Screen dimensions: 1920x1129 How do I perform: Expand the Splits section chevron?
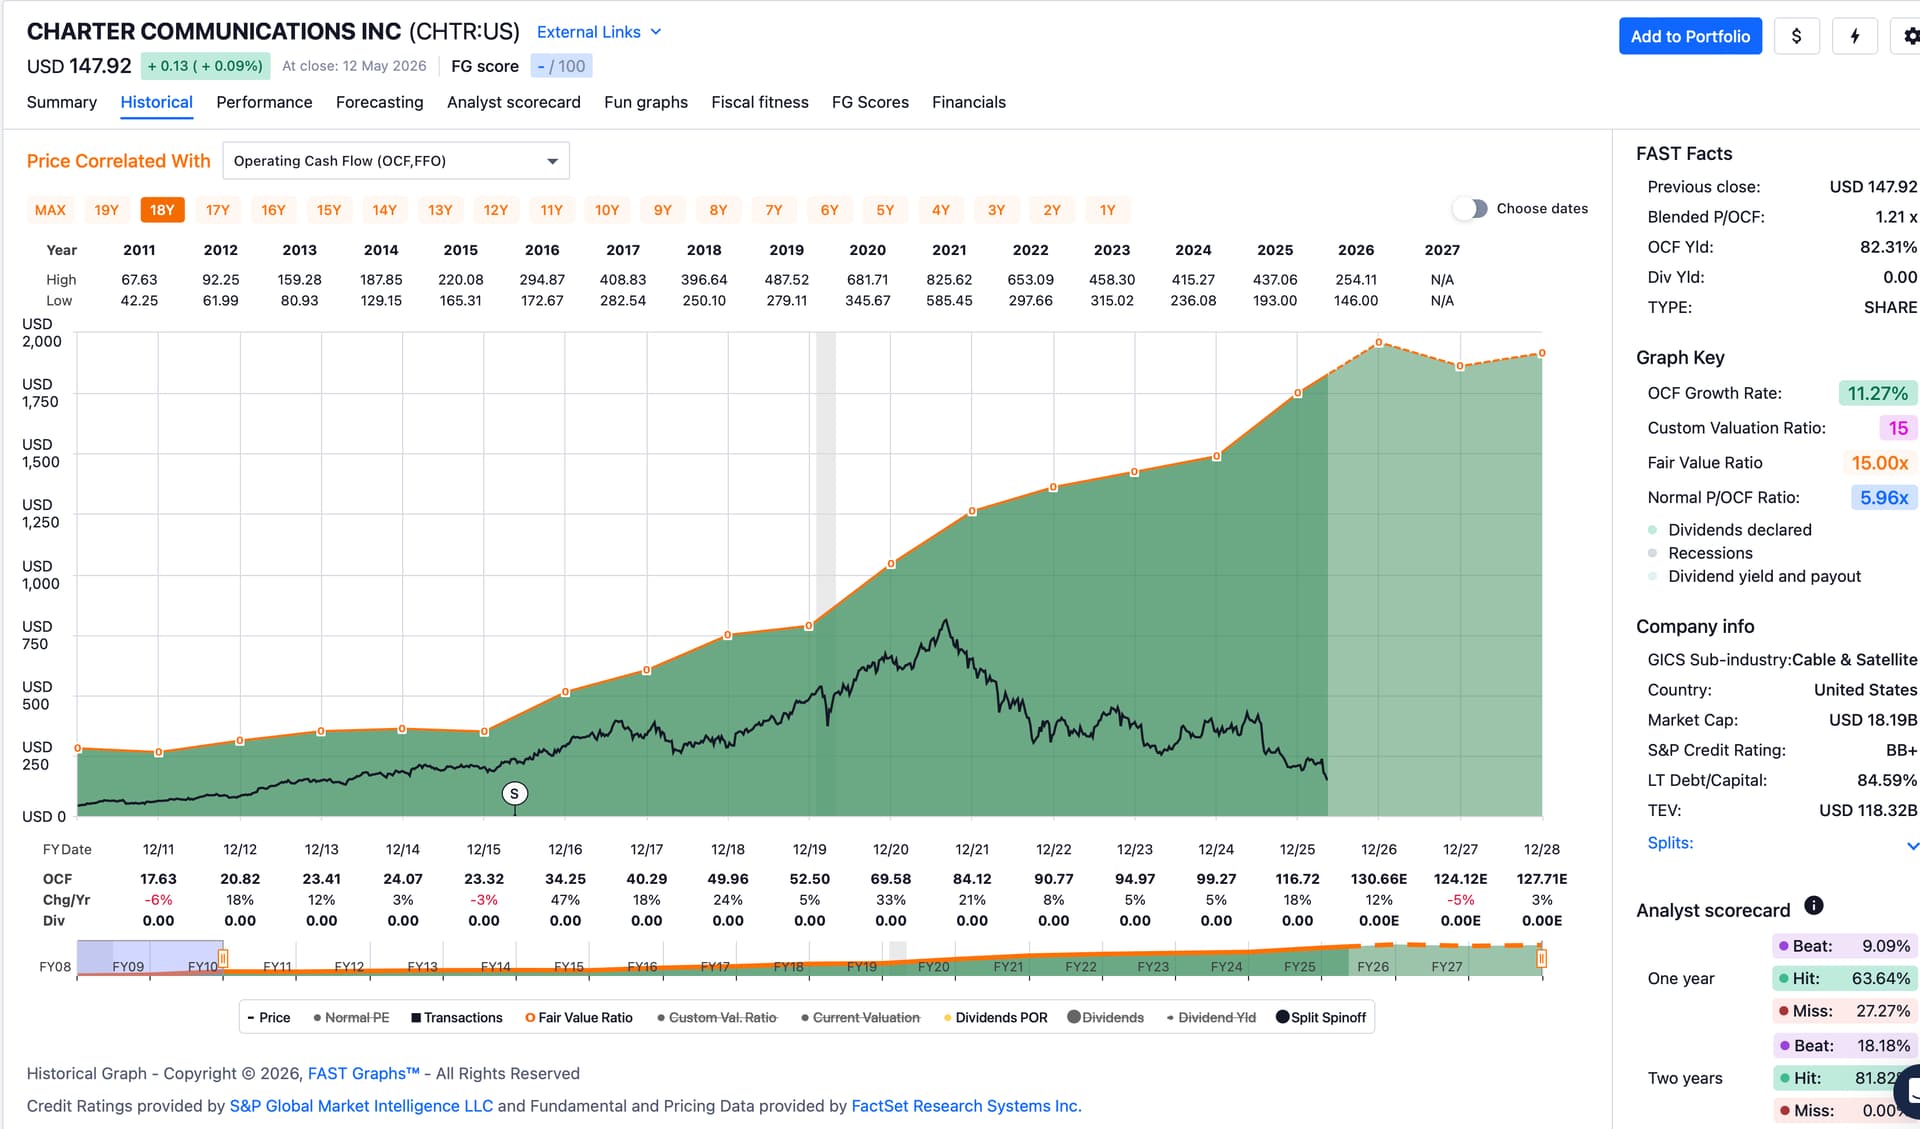tap(1912, 845)
